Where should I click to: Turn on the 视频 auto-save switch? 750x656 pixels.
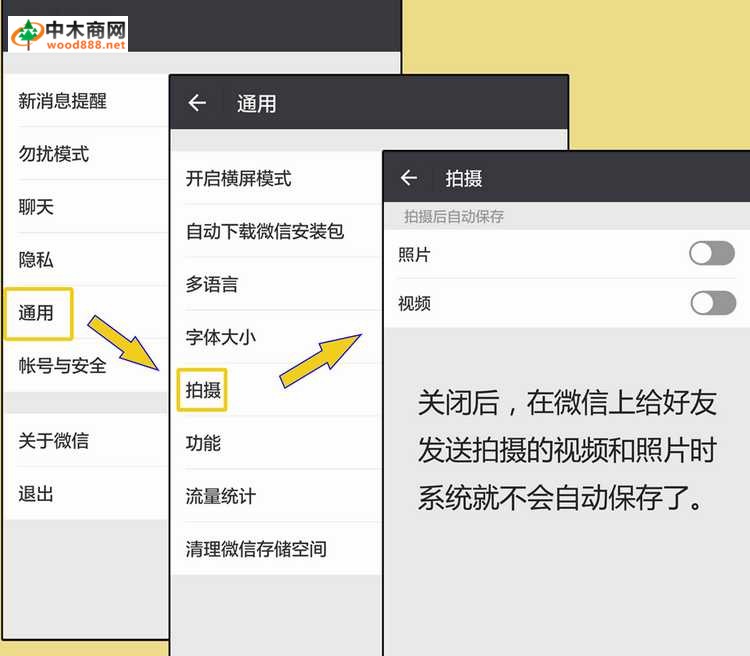pyautogui.click(x=713, y=303)
